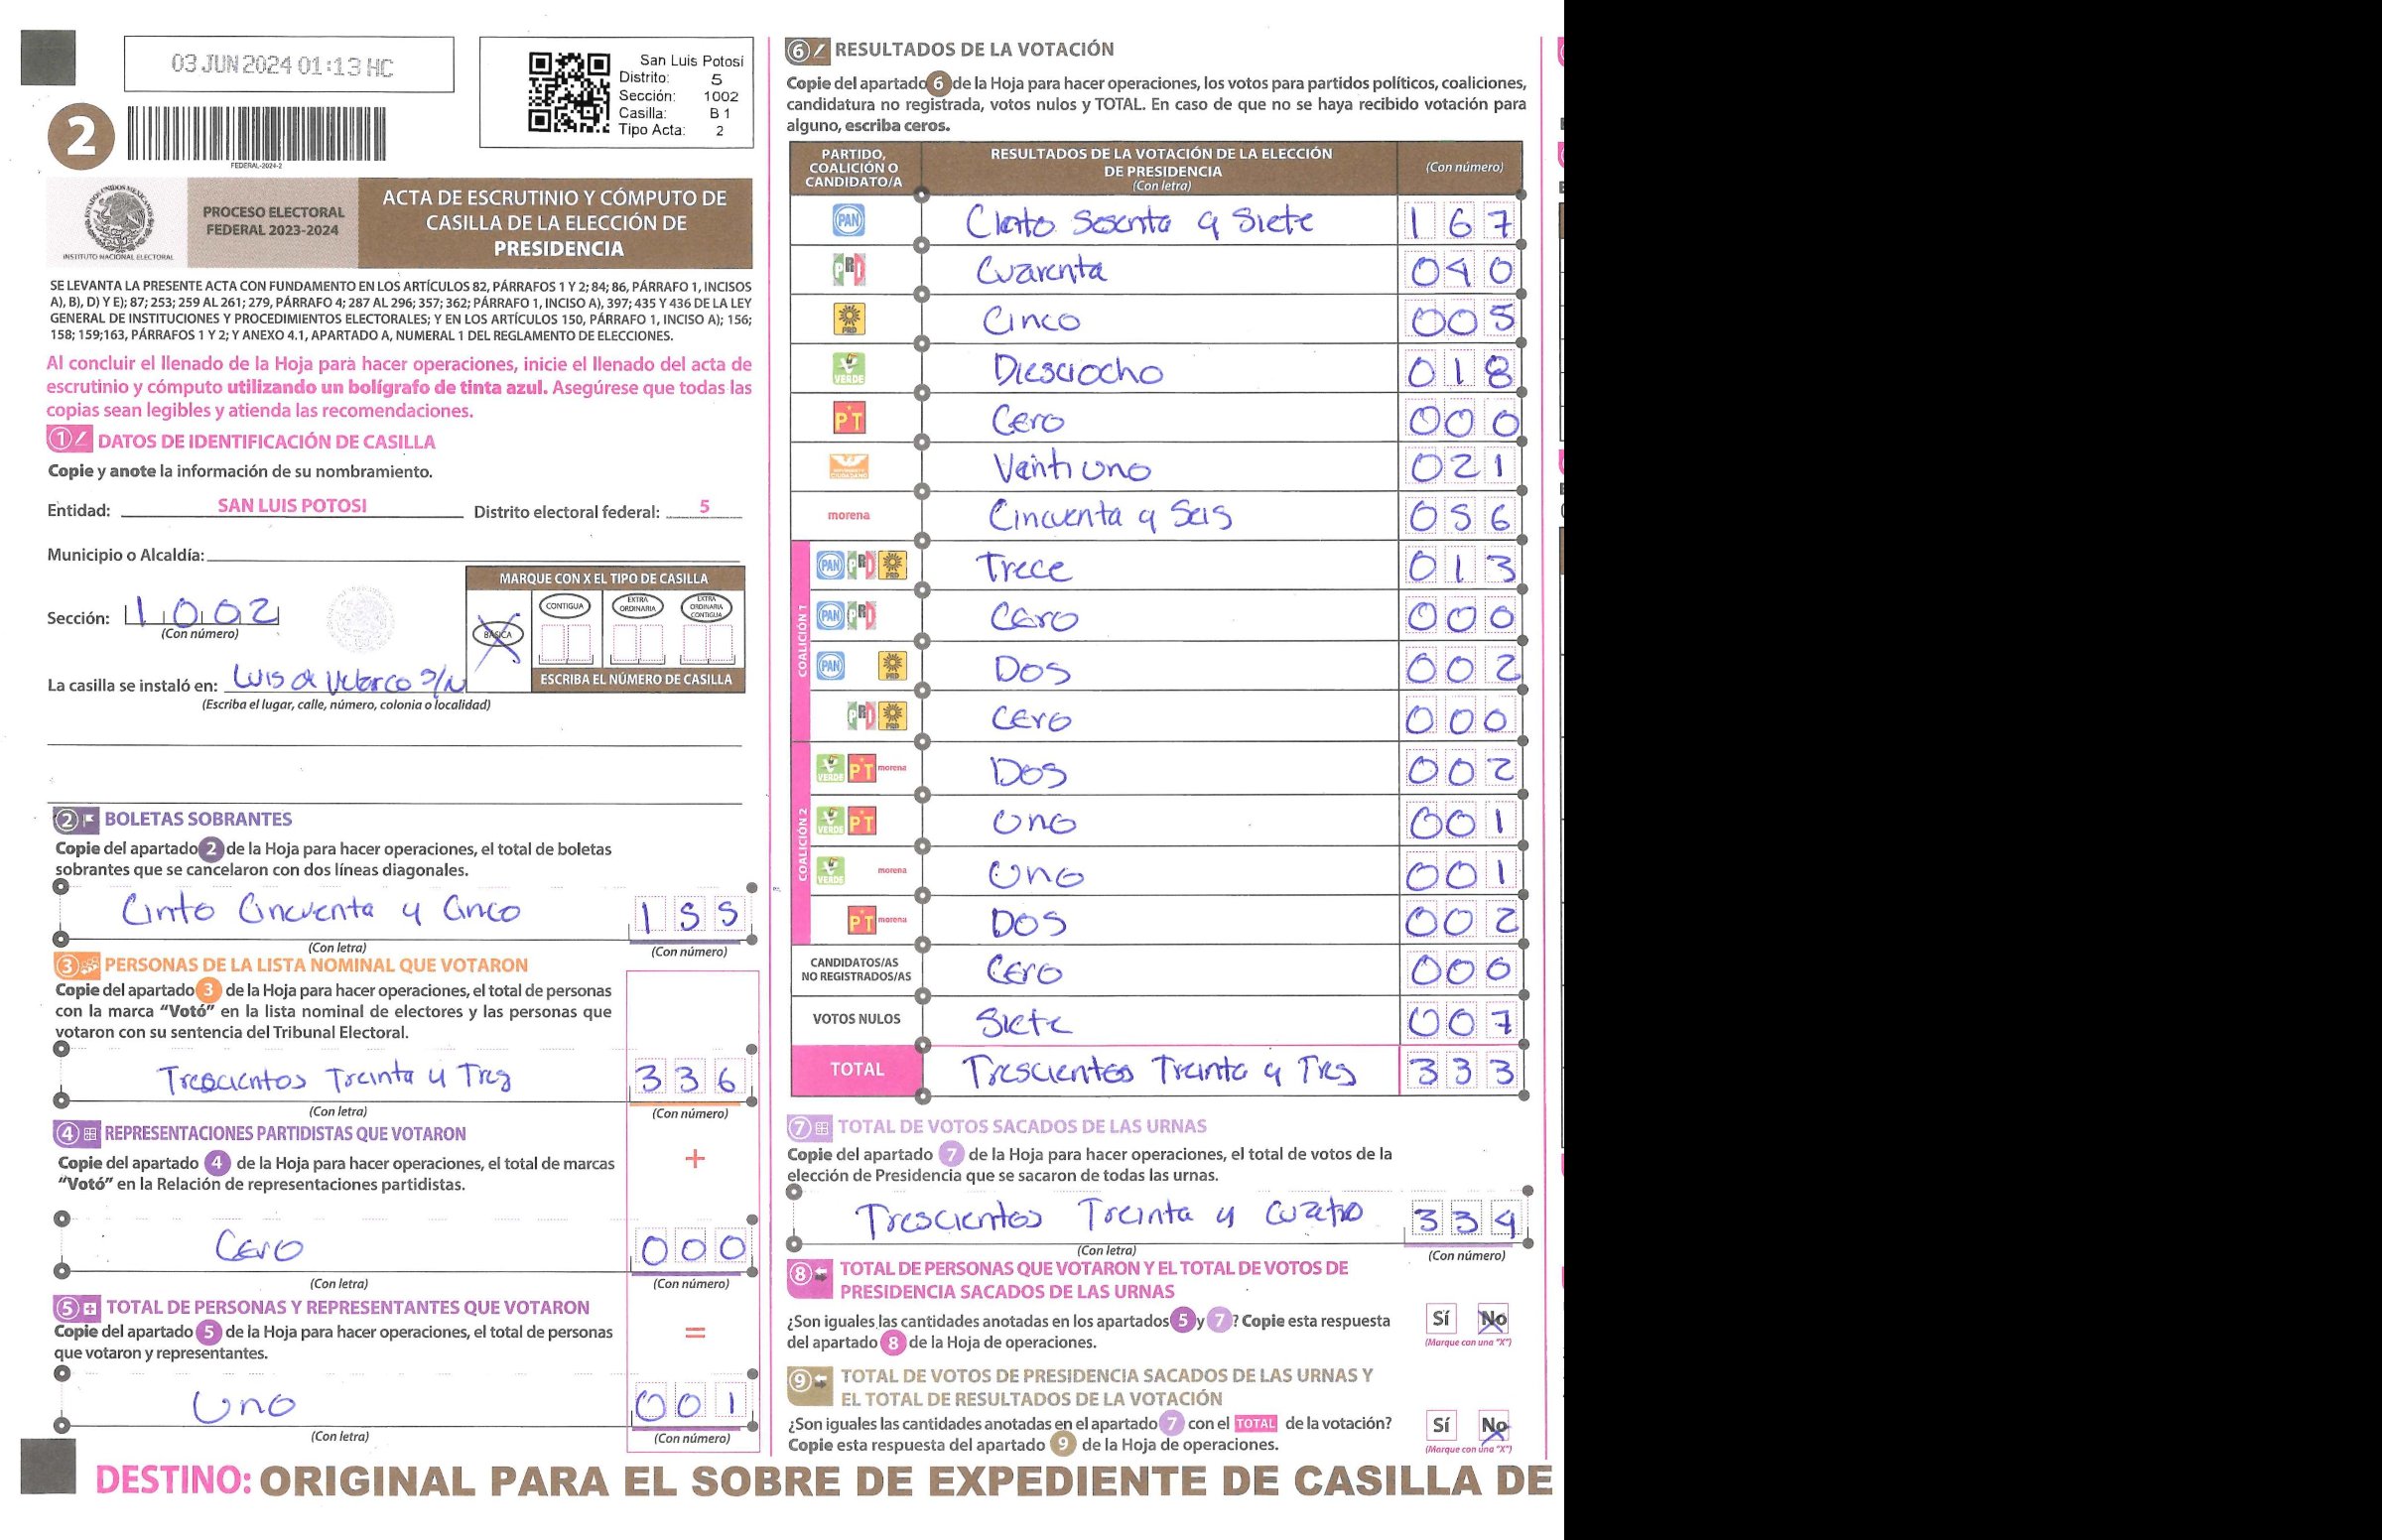Check the No box in section 9
The width and height of the screenshot is (2382, 1540).
pyautogui.click(x=1493, y=1425)
